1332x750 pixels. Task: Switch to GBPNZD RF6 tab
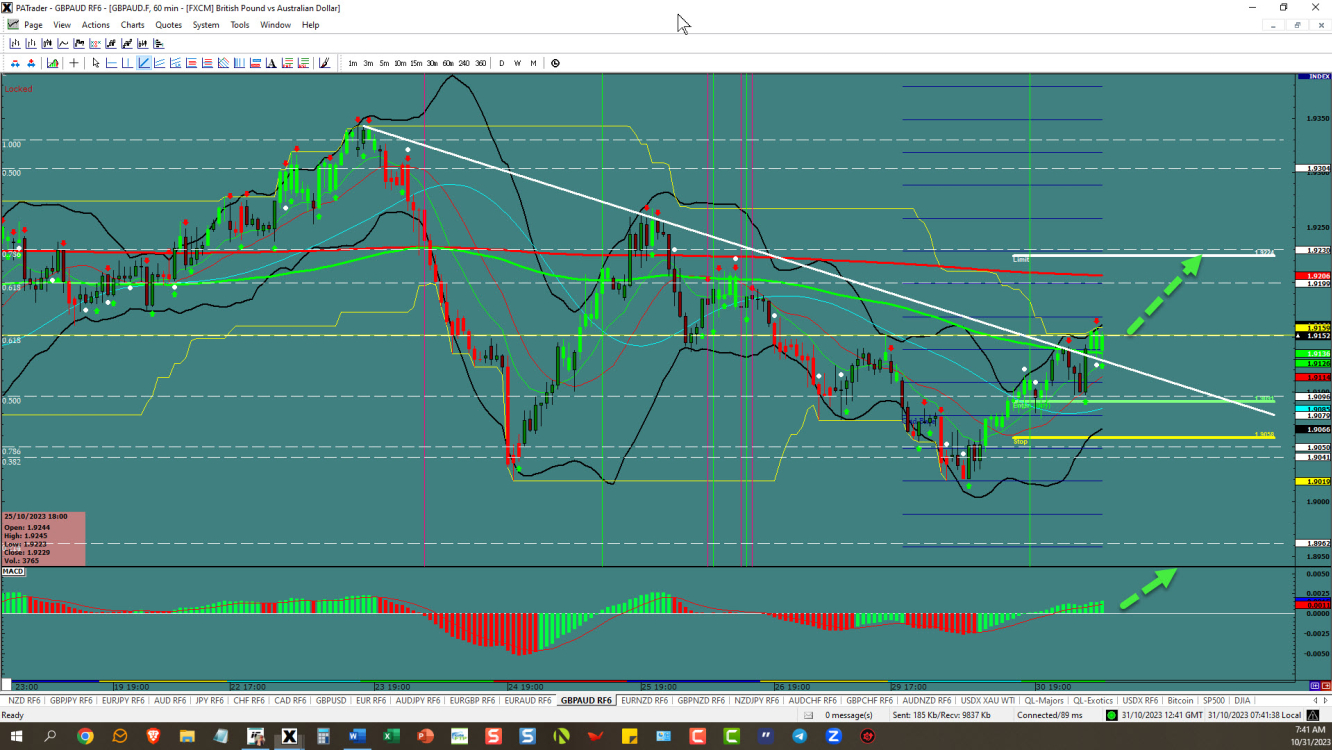coord(702,700)
